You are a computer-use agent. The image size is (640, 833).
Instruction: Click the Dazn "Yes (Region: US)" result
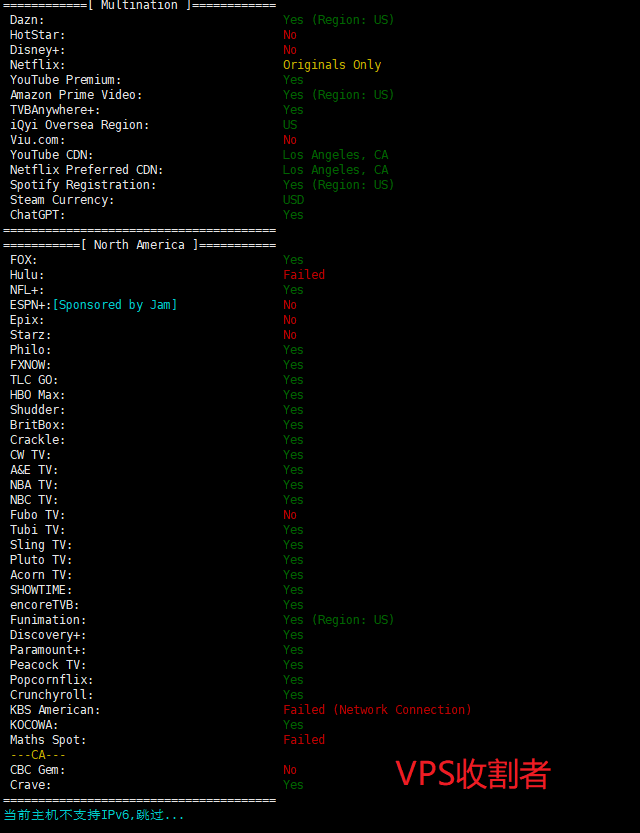[x=338, y=20]
